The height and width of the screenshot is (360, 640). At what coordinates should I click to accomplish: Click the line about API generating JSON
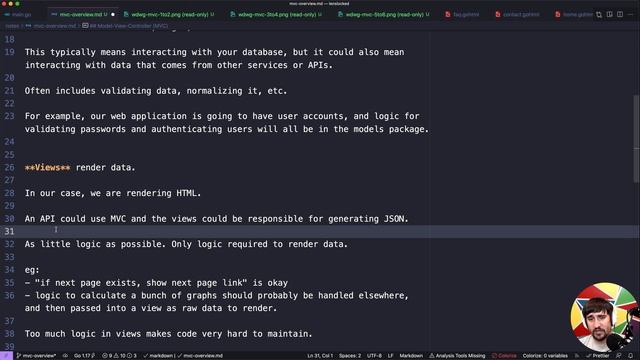pos(216,219)
